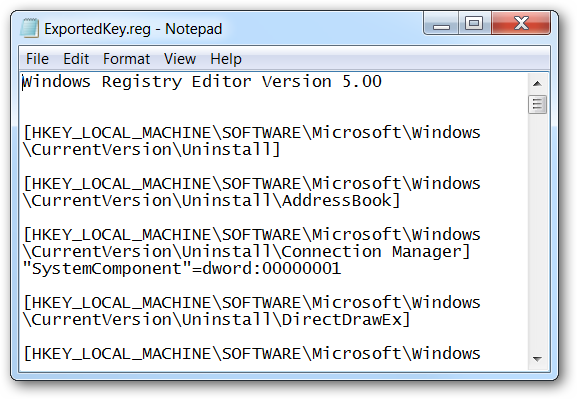This screenshot has height=399, width=577.
Task: Open the View menu
Action: click(x=180, y=59)
